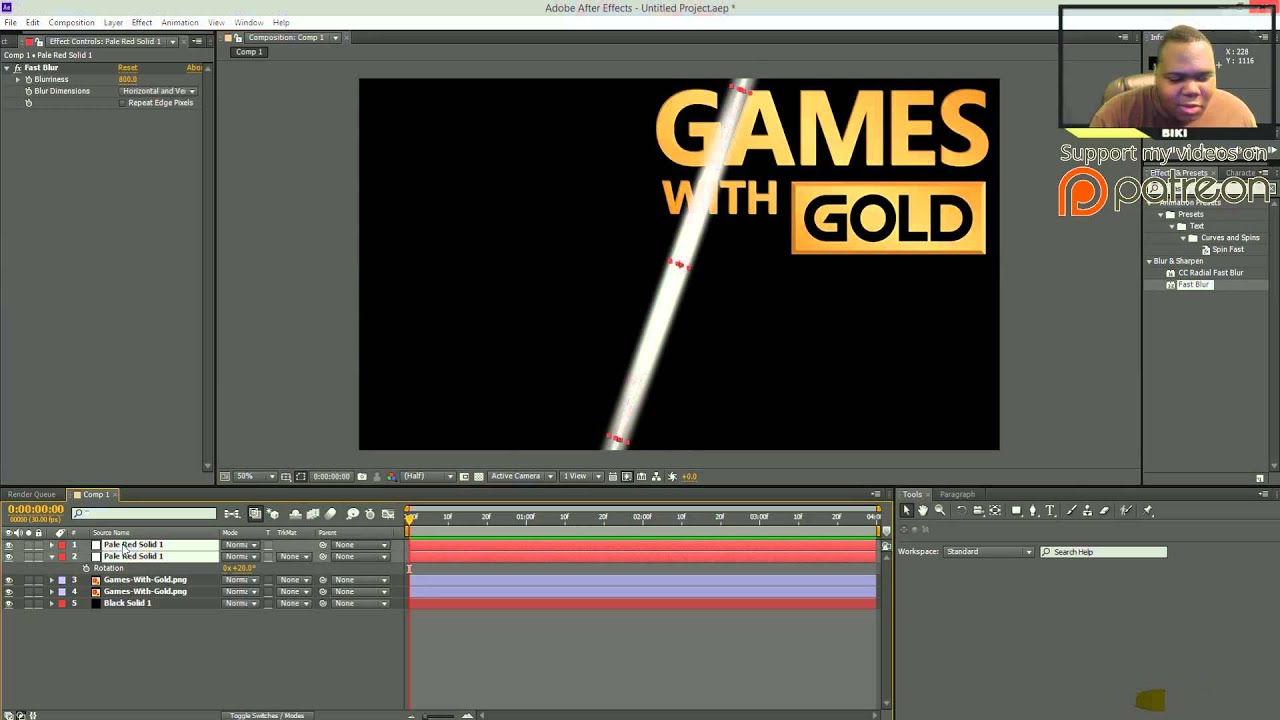Open the 50% magnification dropdown
Viewport: 1280px width, 720px height.
click(256, 476)
